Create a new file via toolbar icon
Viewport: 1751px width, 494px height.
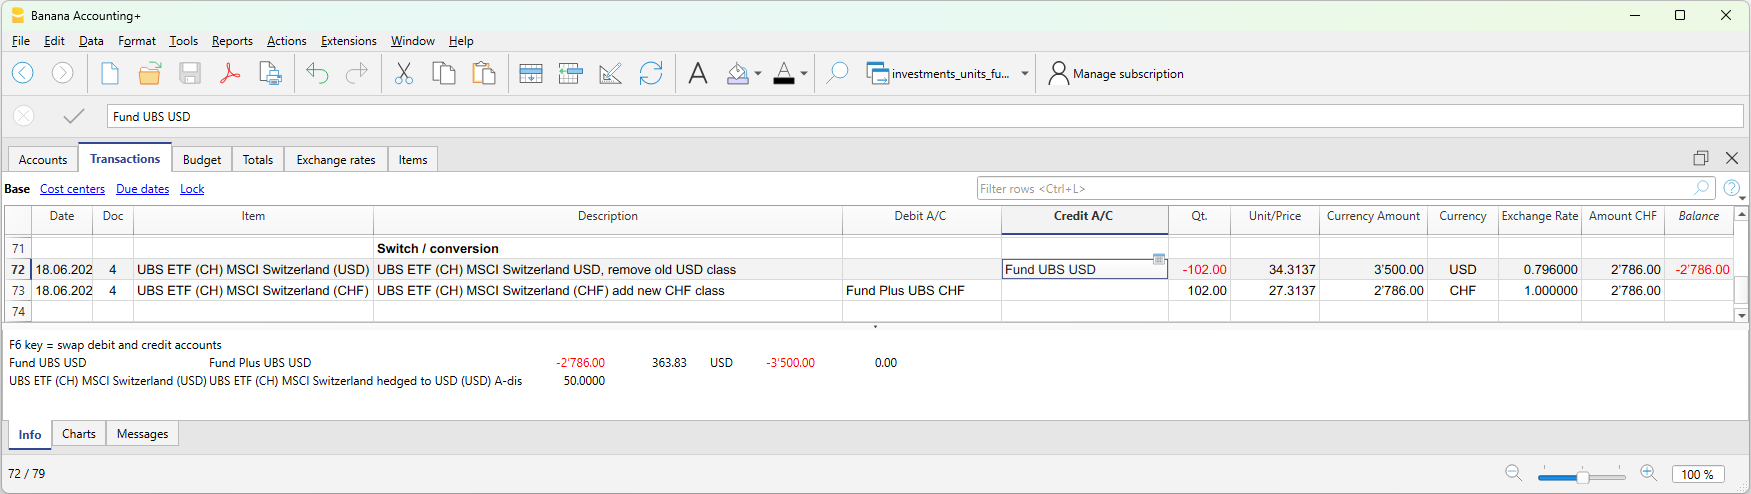110,73
